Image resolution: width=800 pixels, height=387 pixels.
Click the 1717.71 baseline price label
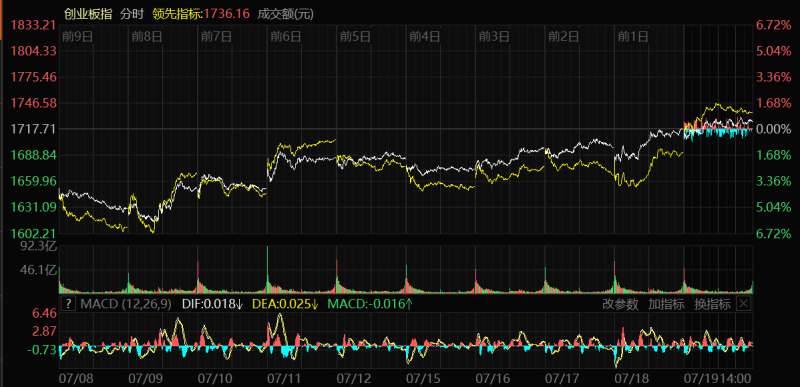pos(33,129)
